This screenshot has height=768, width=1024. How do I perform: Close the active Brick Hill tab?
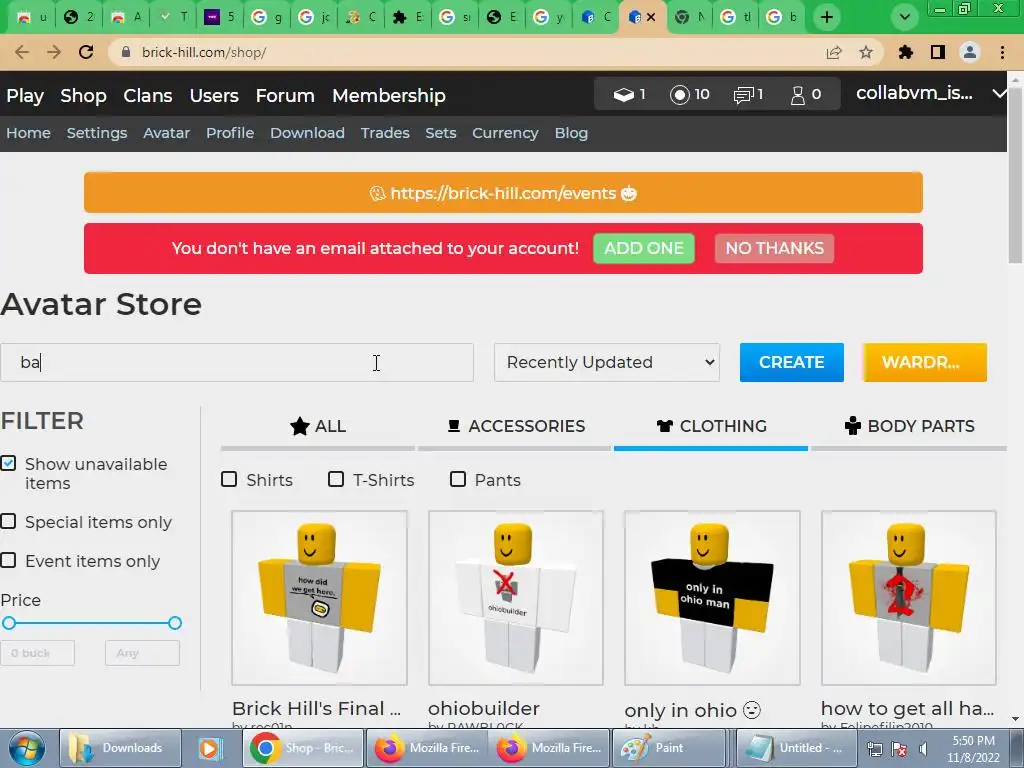click(x=651, y=17)
